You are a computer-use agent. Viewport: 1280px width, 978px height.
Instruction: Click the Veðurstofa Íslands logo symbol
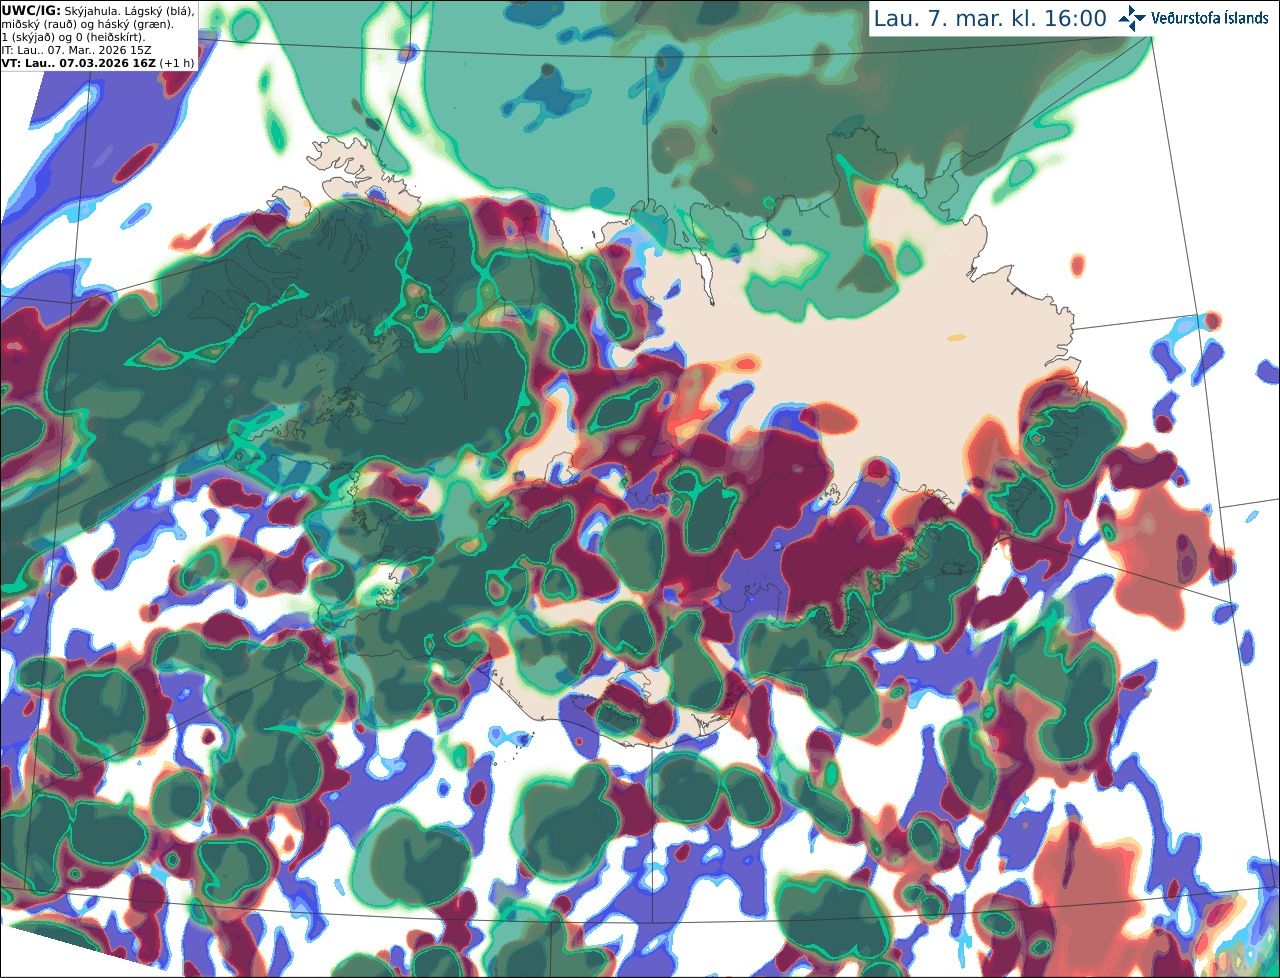[x=1132, y=18]
